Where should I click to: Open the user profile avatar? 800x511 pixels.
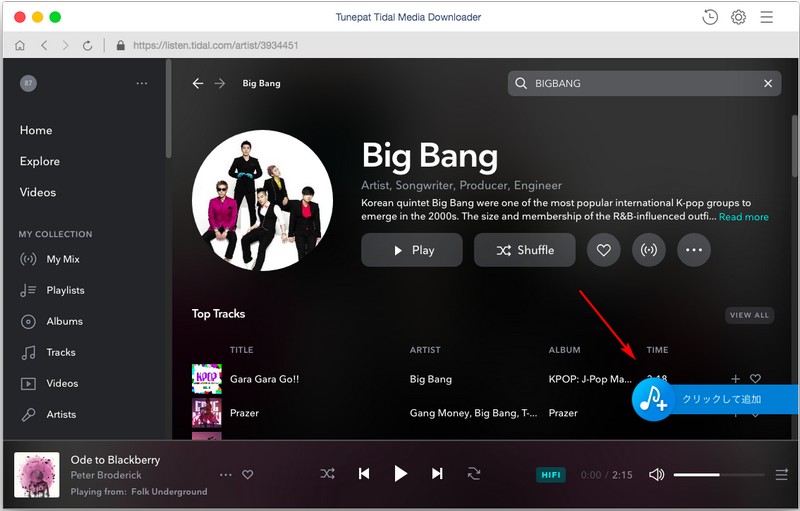(x=28, y=83)
